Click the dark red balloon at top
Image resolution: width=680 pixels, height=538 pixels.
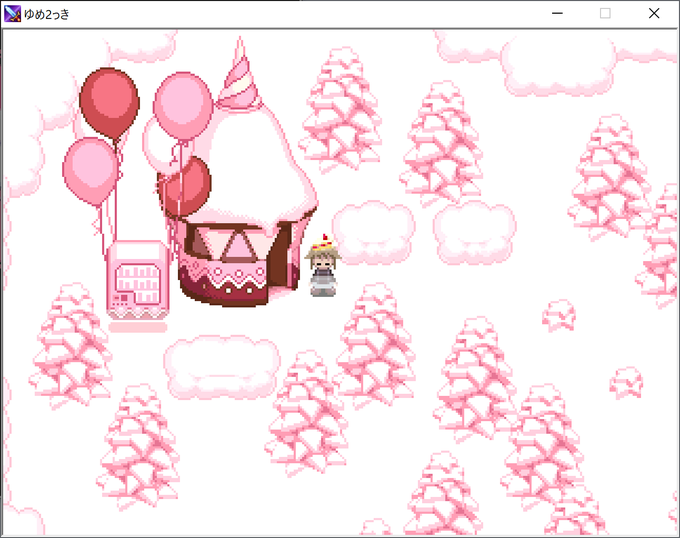110,103
